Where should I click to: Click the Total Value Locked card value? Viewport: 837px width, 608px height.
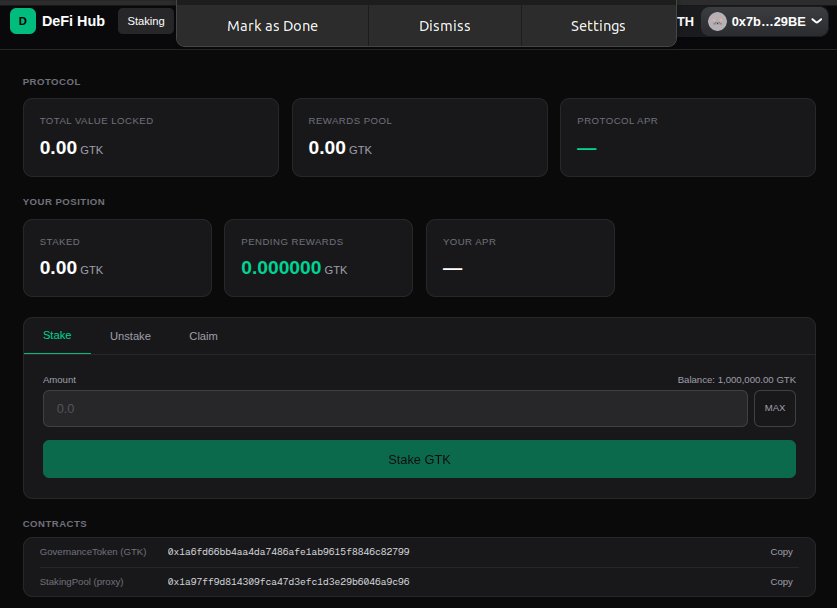pos(72,148)
